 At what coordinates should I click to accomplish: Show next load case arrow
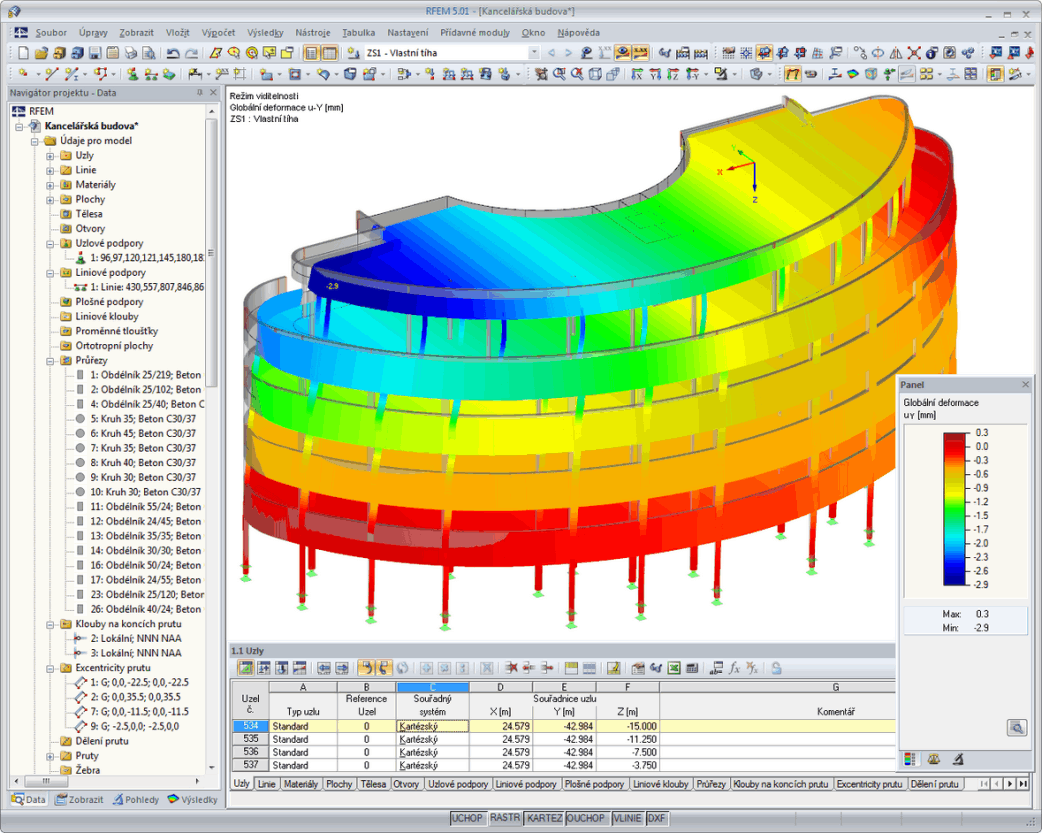568,53
